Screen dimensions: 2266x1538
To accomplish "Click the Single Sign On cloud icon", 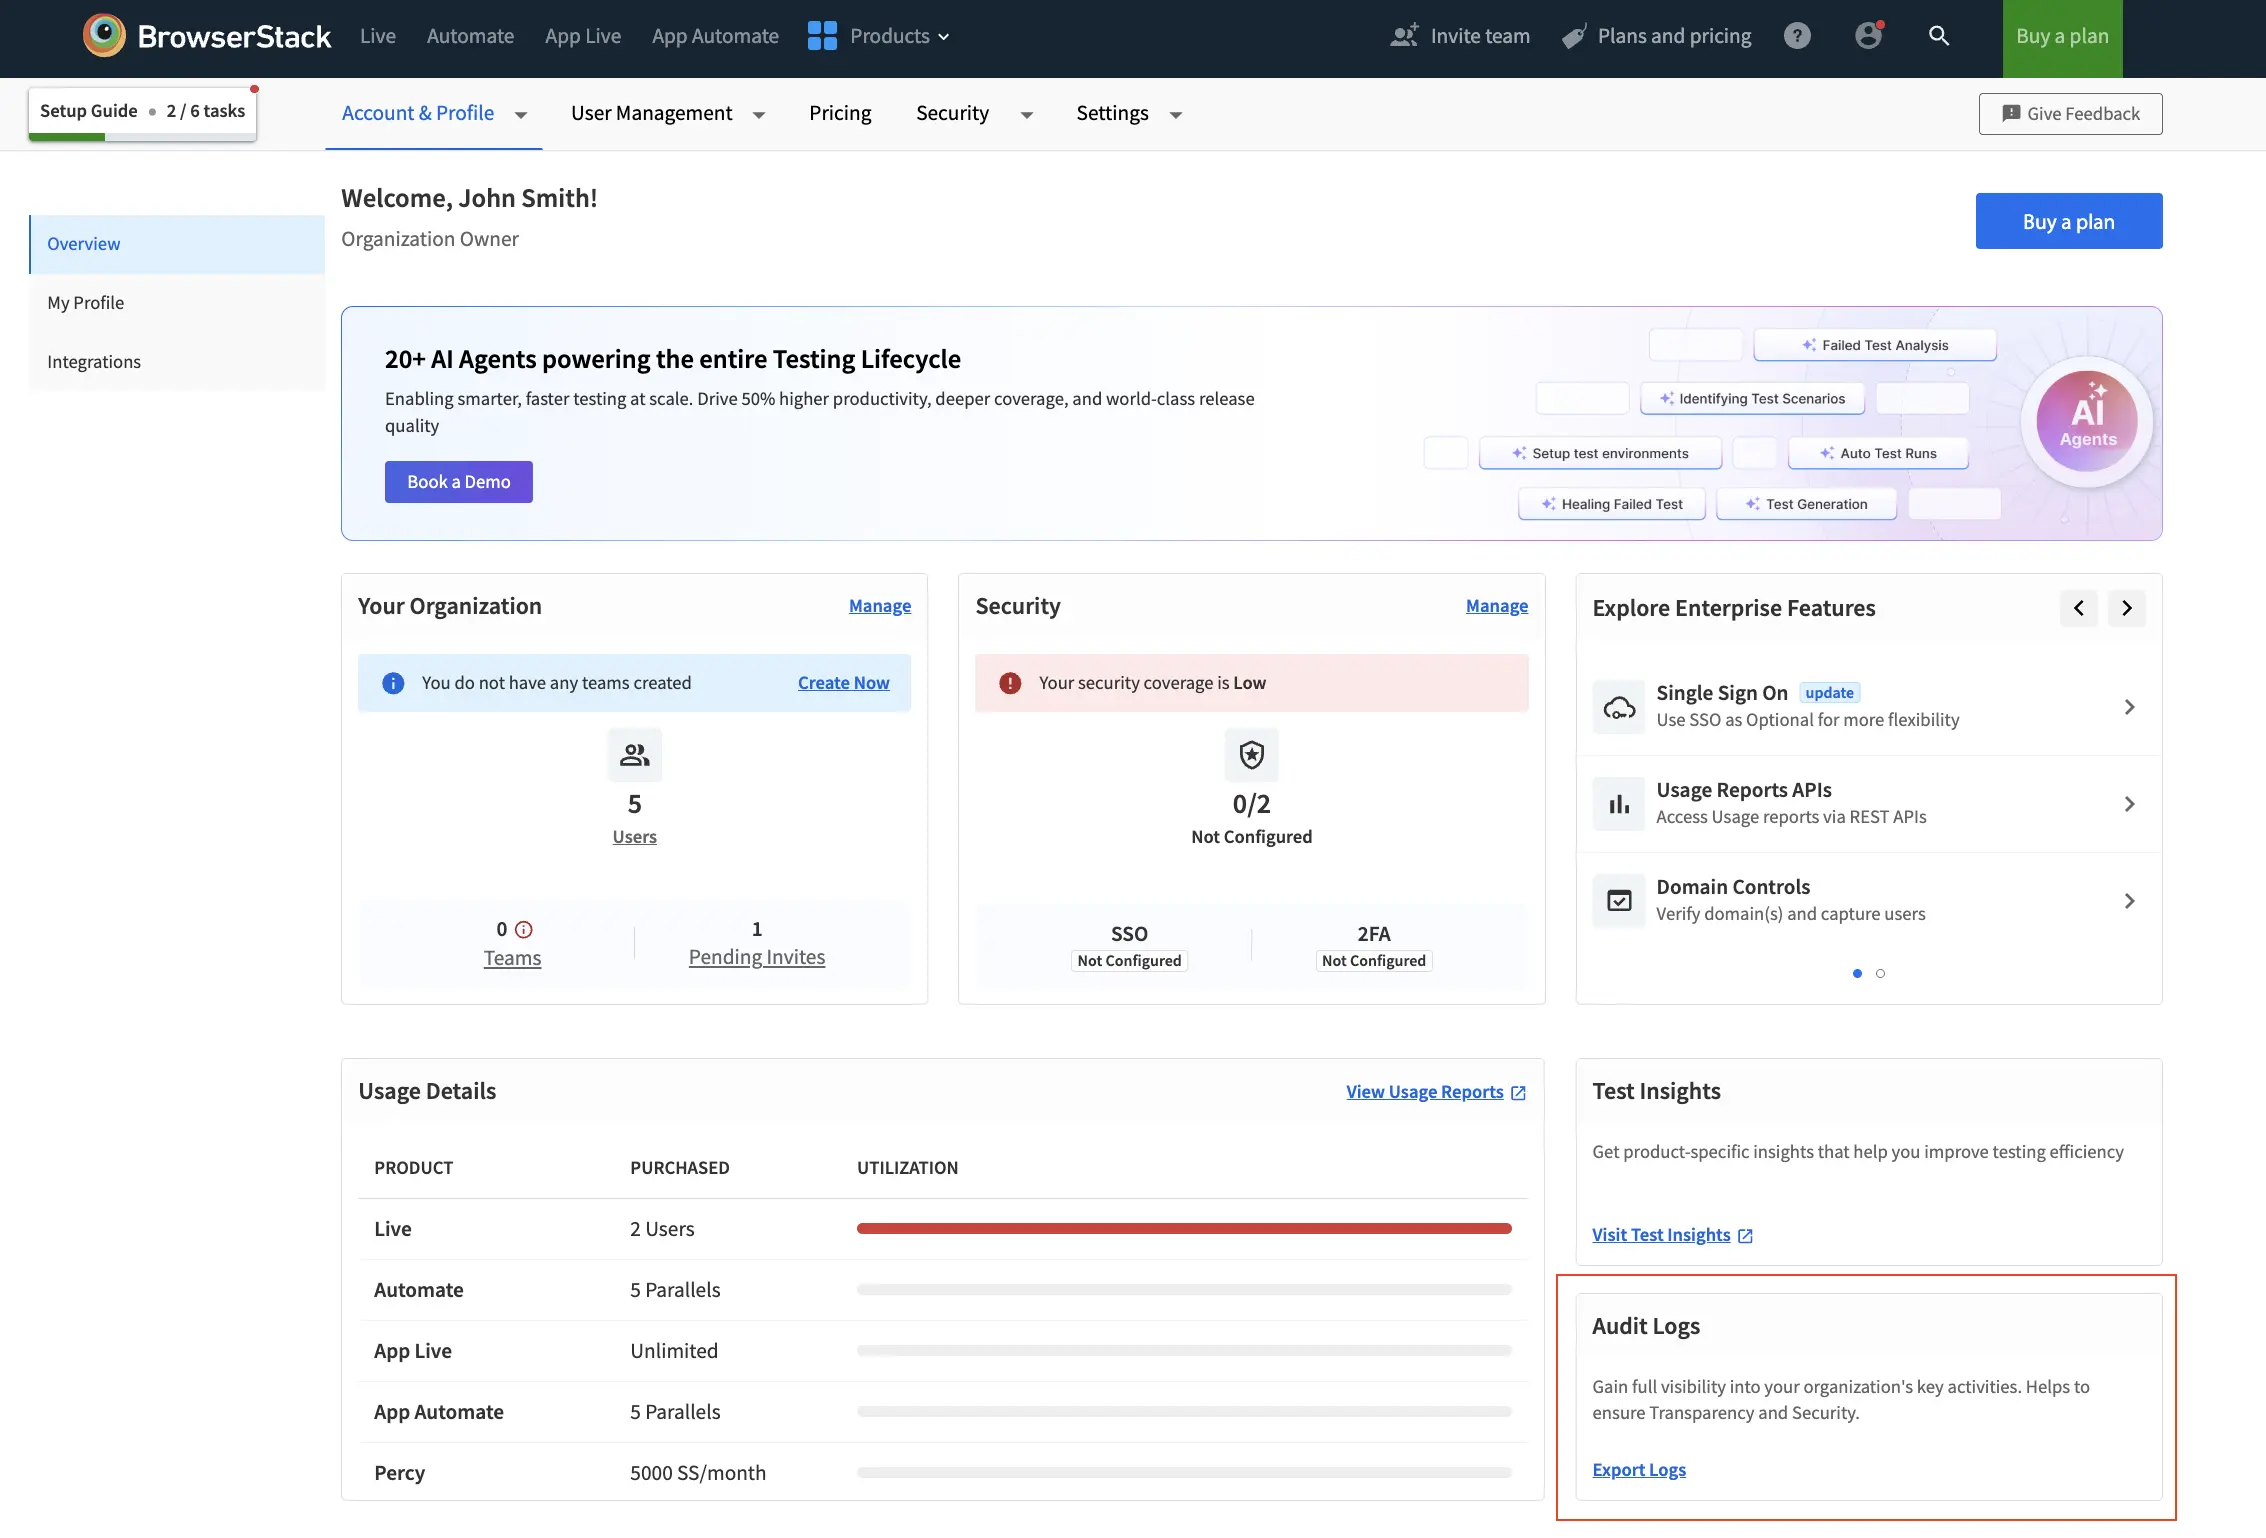I will tap(1618, 706).
